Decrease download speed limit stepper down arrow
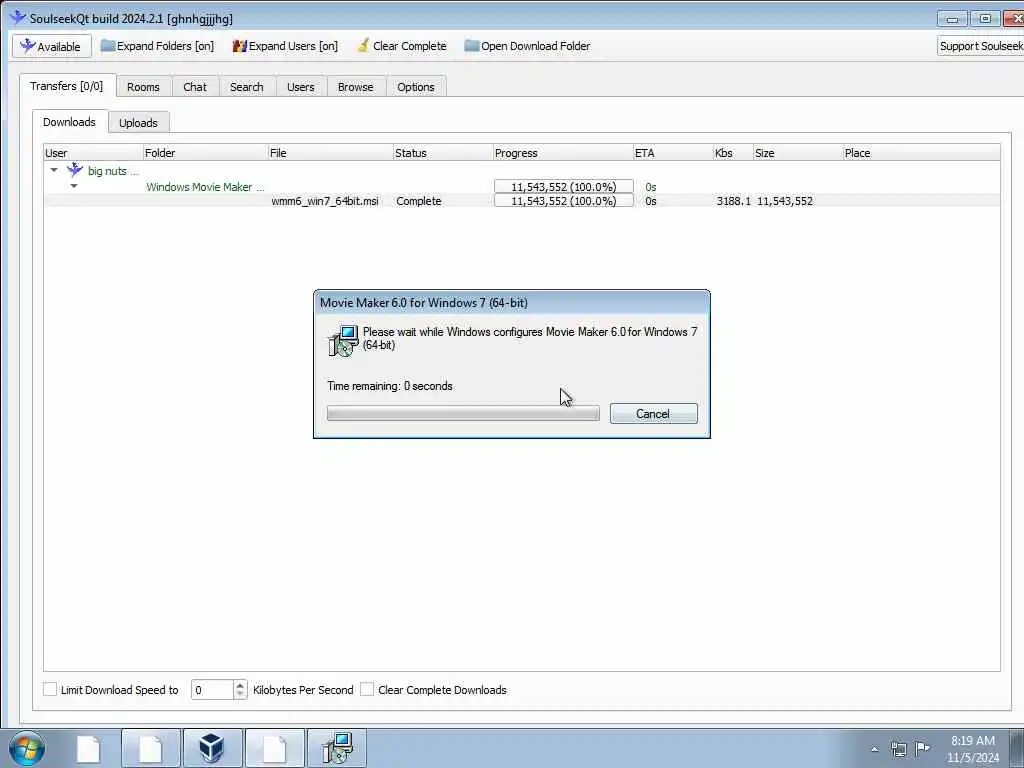Screen dimensions: 1024x768 coord(240,694)
